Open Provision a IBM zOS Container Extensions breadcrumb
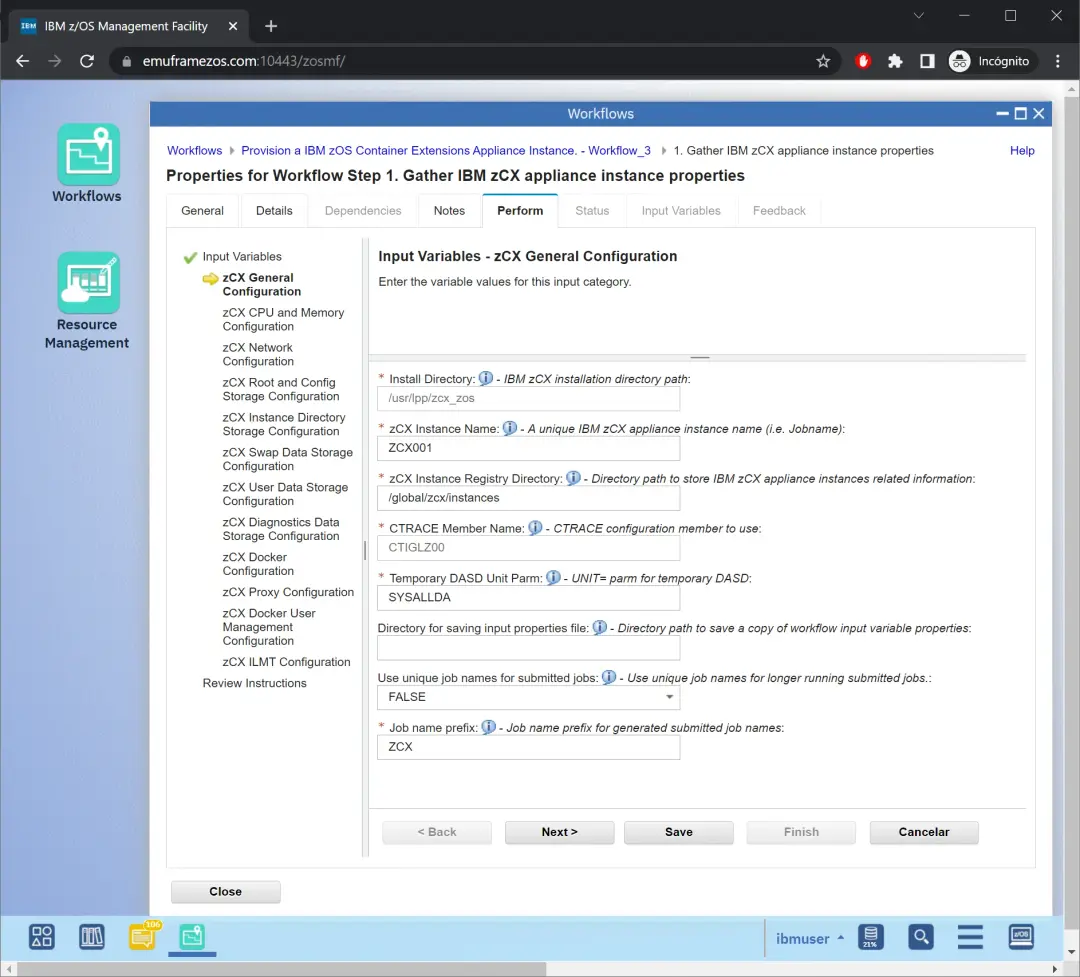 (446, 150)
